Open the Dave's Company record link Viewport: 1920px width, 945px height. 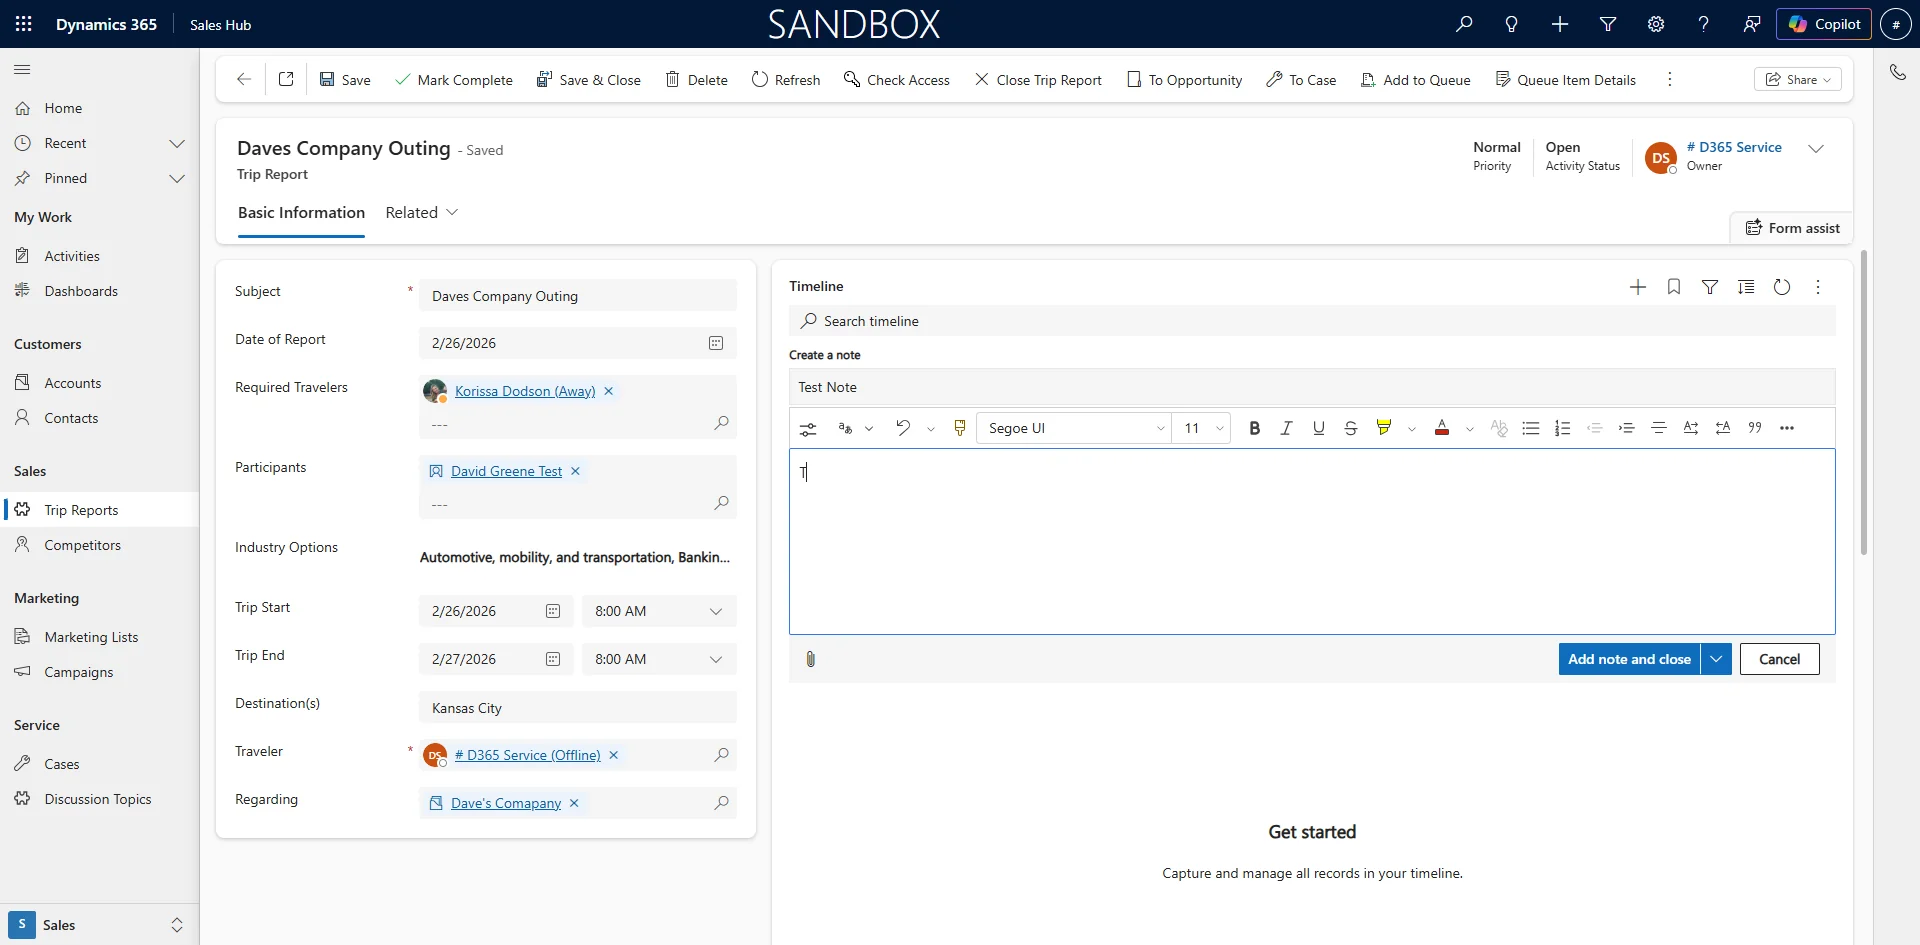504,803
